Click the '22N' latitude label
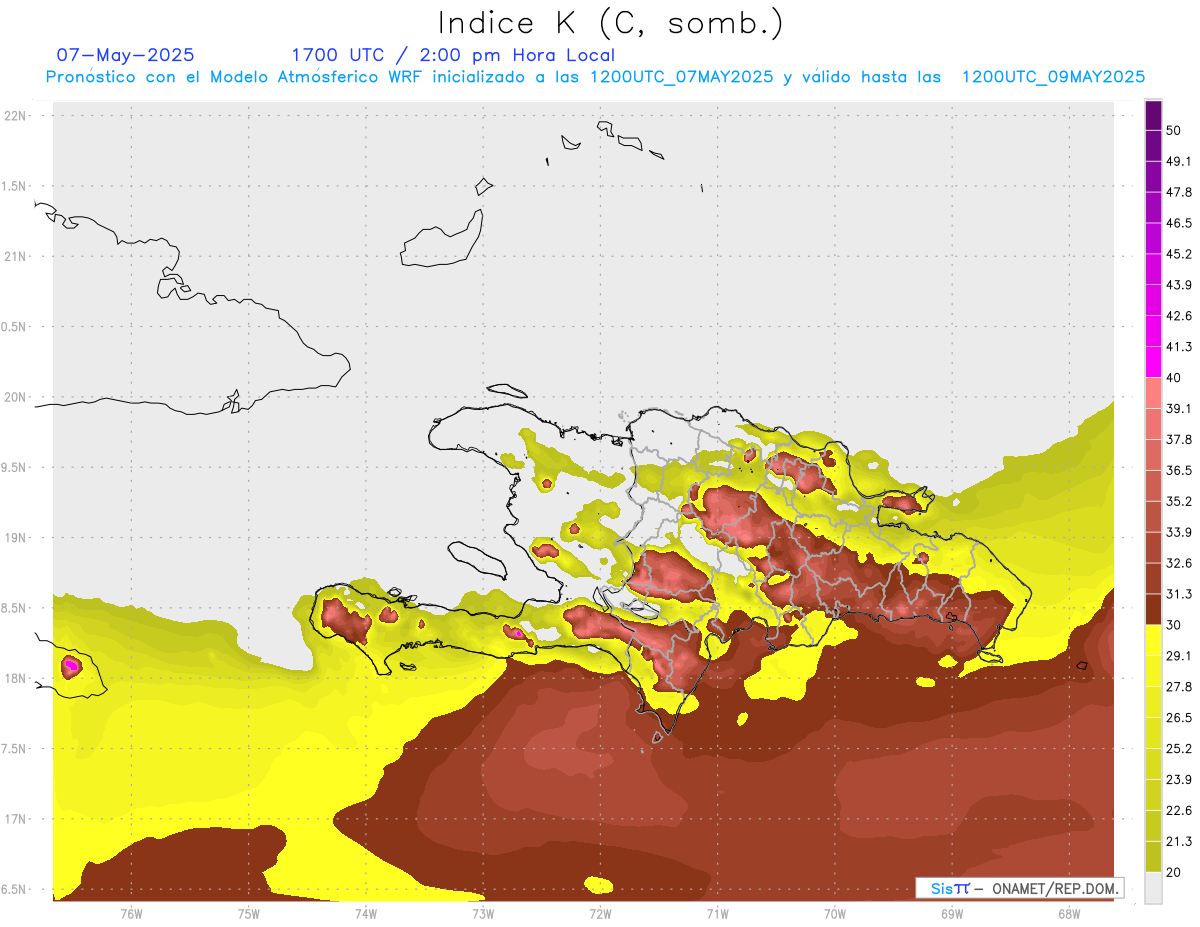This screenshot has height=927, width=1200. 17,115
